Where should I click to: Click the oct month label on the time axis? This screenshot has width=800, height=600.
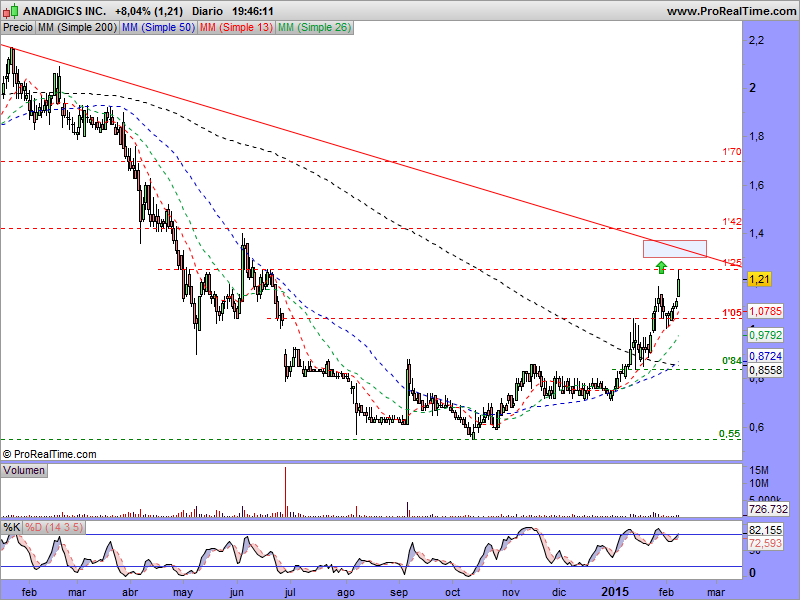[453, 592]
